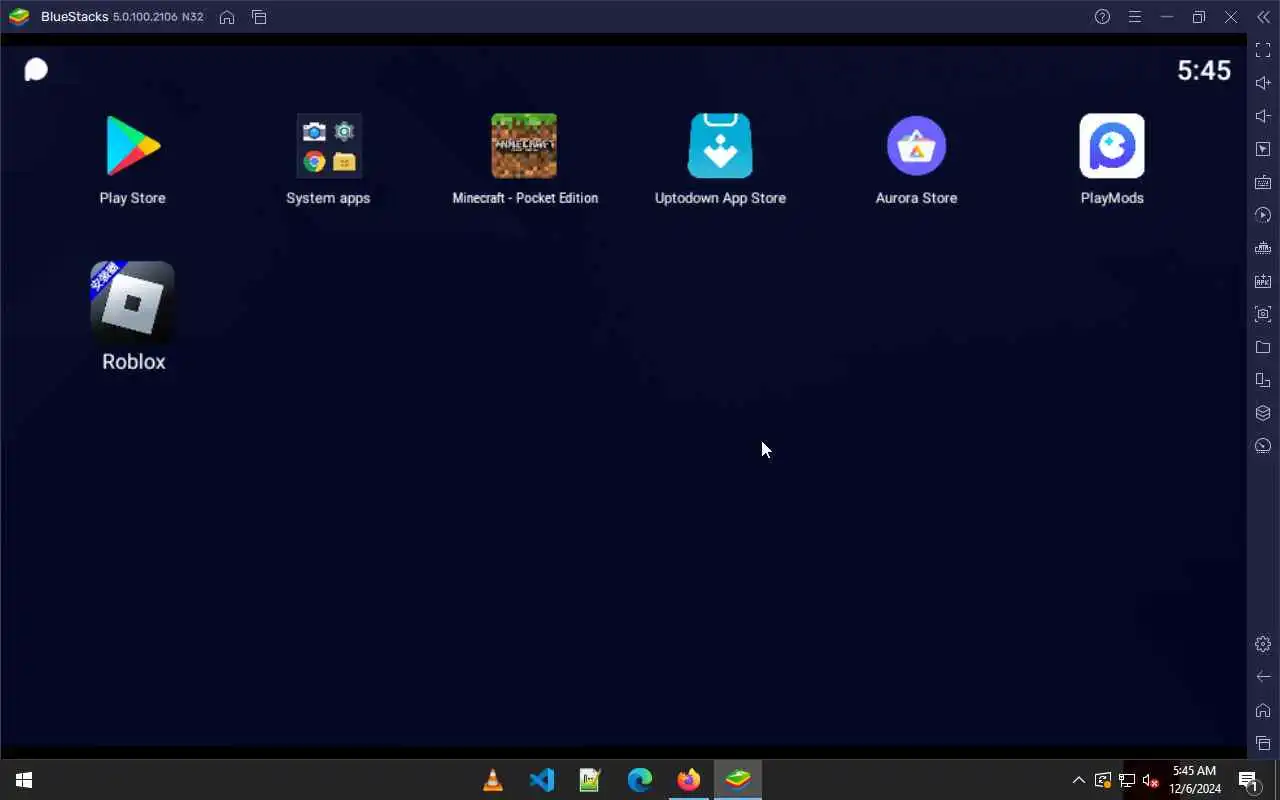Open multi-instance tabs icon in title bar
The image size is (1280, 800).
(x=259, y=17)
